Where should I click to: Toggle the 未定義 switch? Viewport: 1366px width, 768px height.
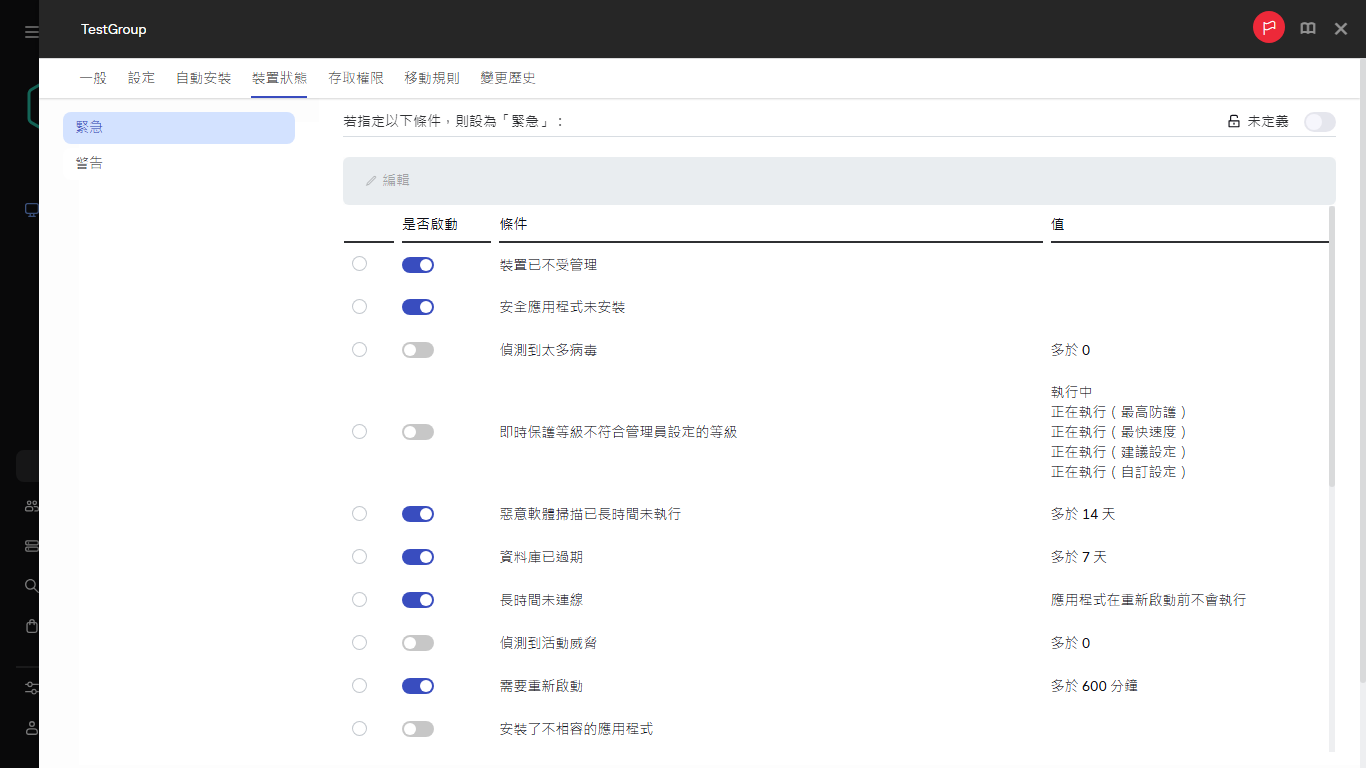tap(1319, 120)
